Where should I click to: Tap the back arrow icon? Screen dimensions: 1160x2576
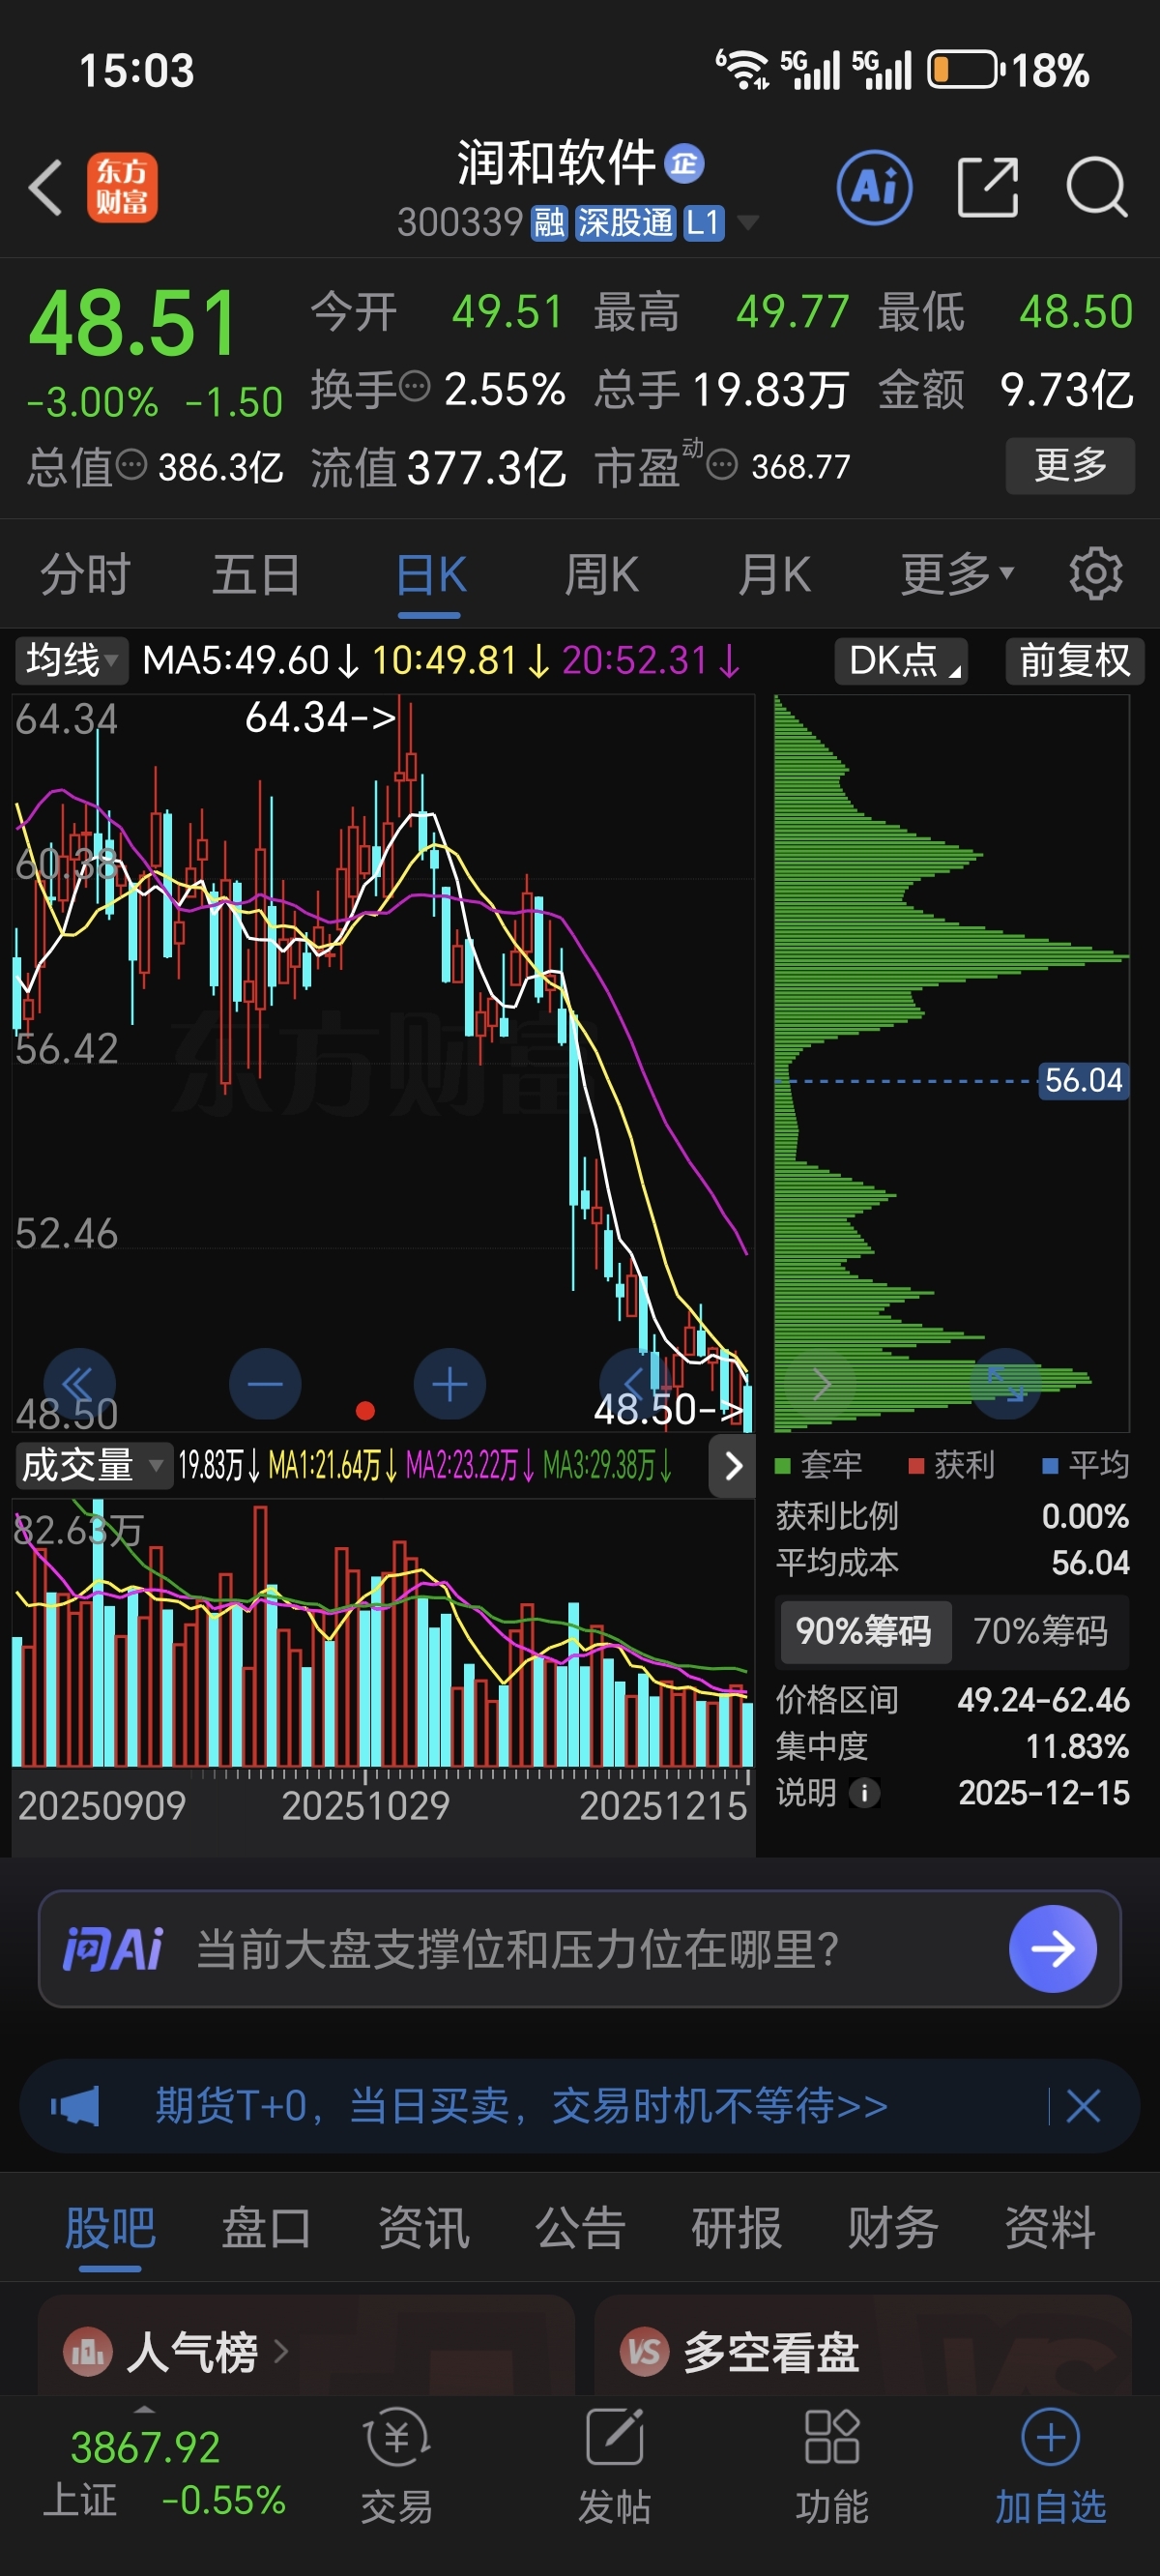tap(46, 187)
